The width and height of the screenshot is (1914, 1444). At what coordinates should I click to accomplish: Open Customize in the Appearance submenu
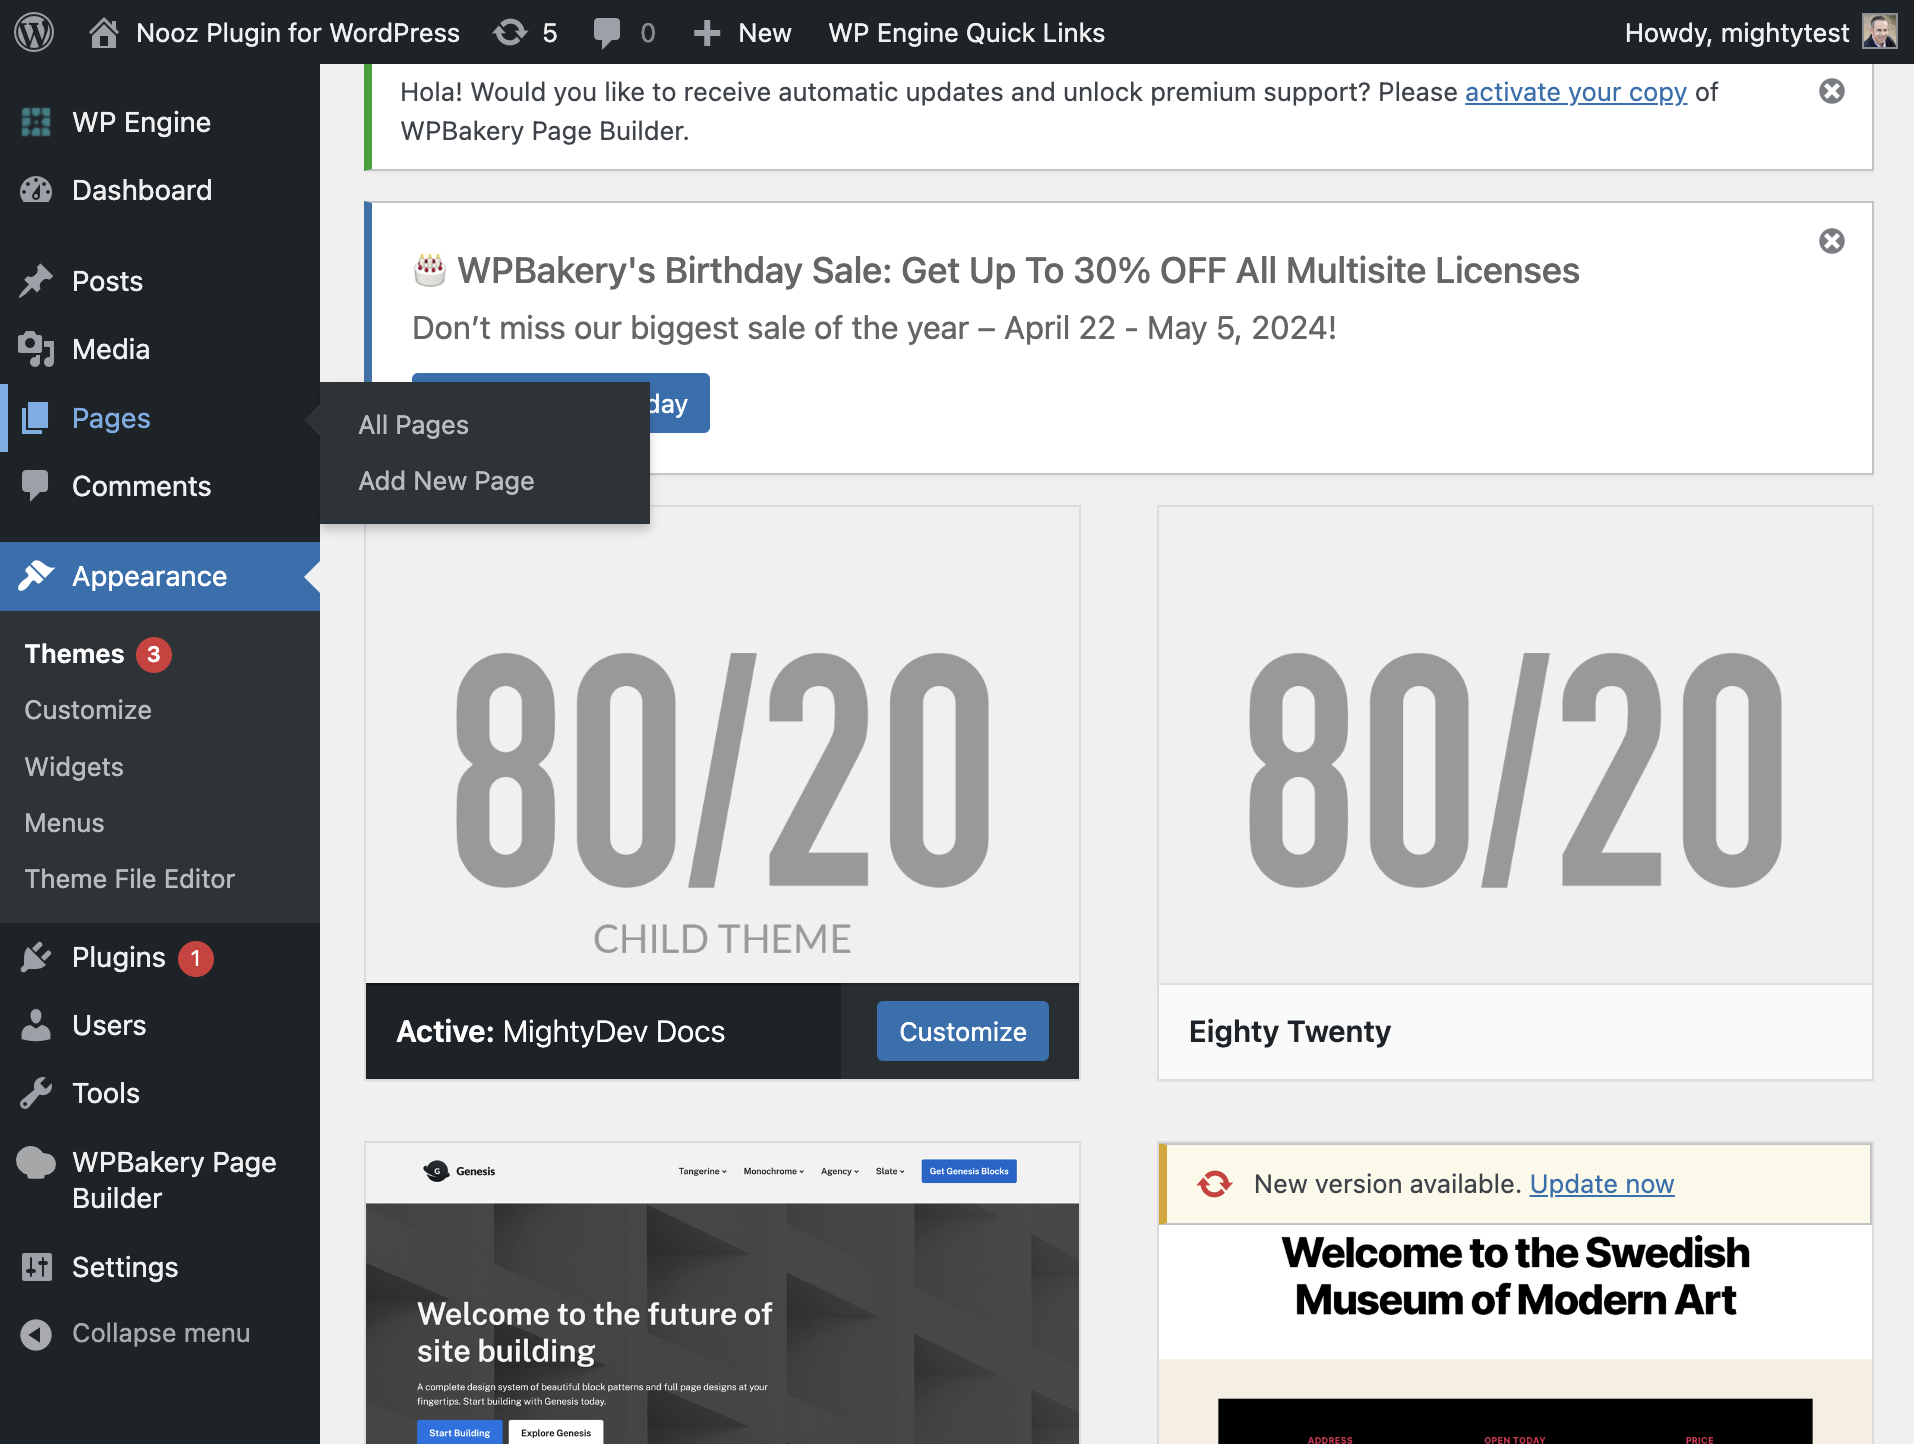(x=88, y=710)
